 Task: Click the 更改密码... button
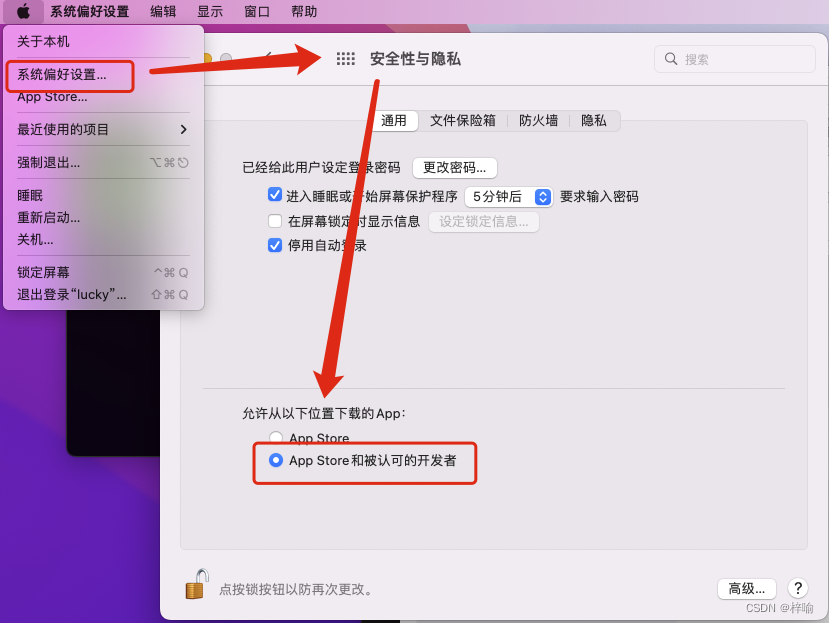point(455,168)
